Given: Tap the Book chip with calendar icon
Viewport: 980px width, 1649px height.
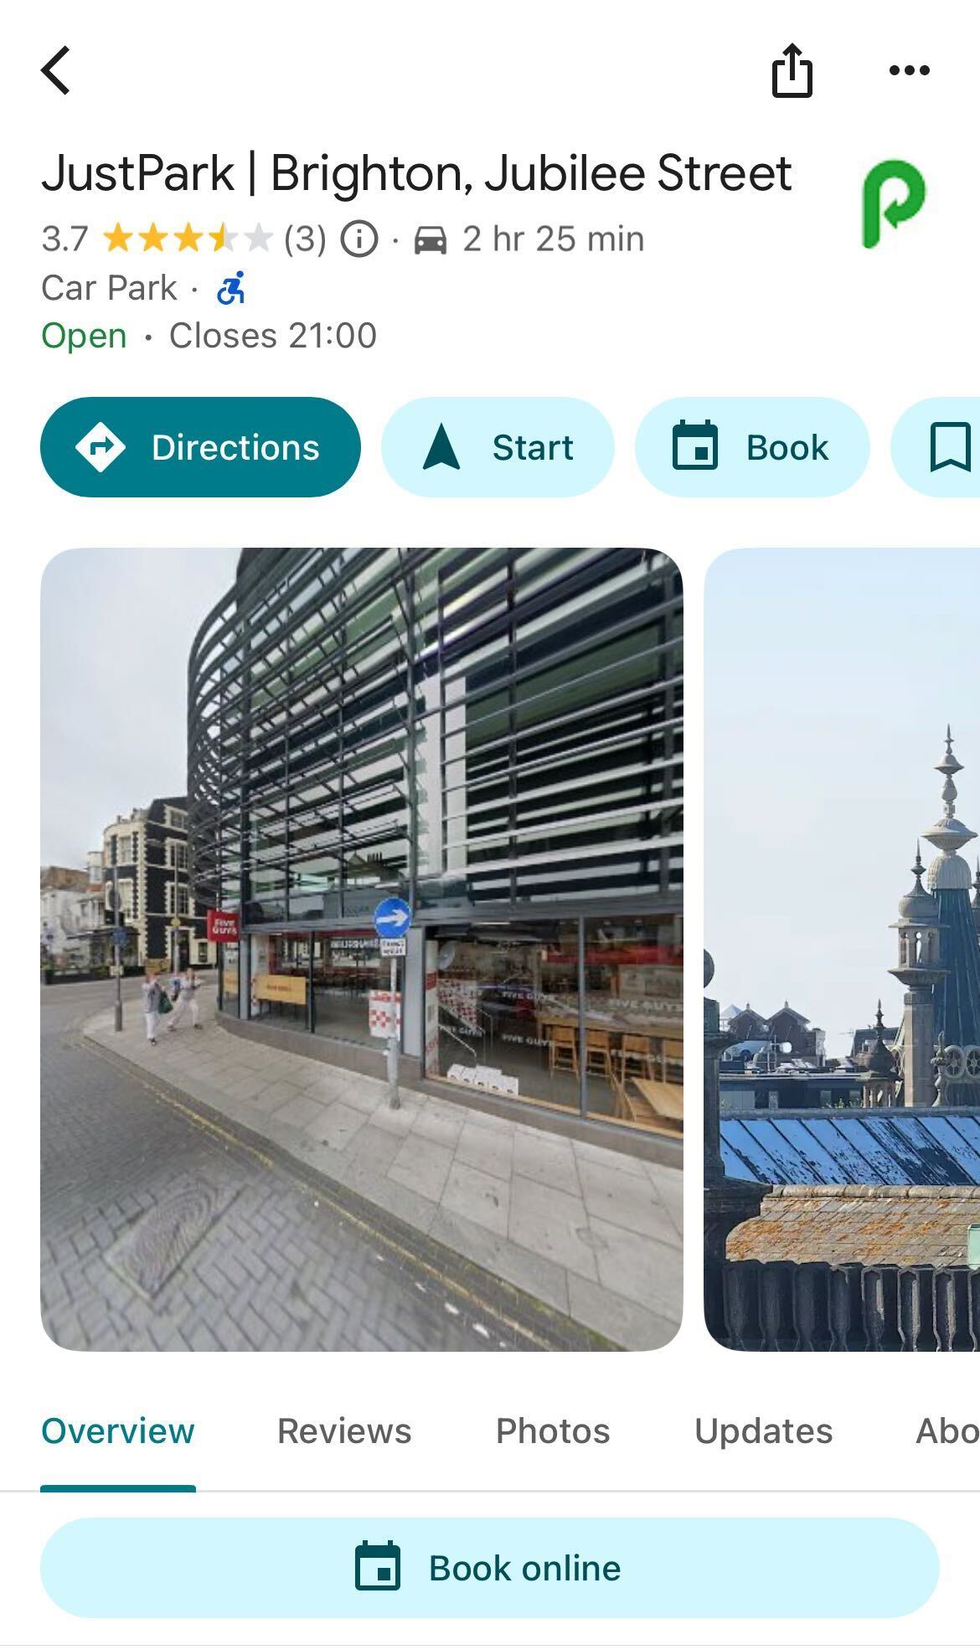Looking at the screenshot, I should click(752, 447).
